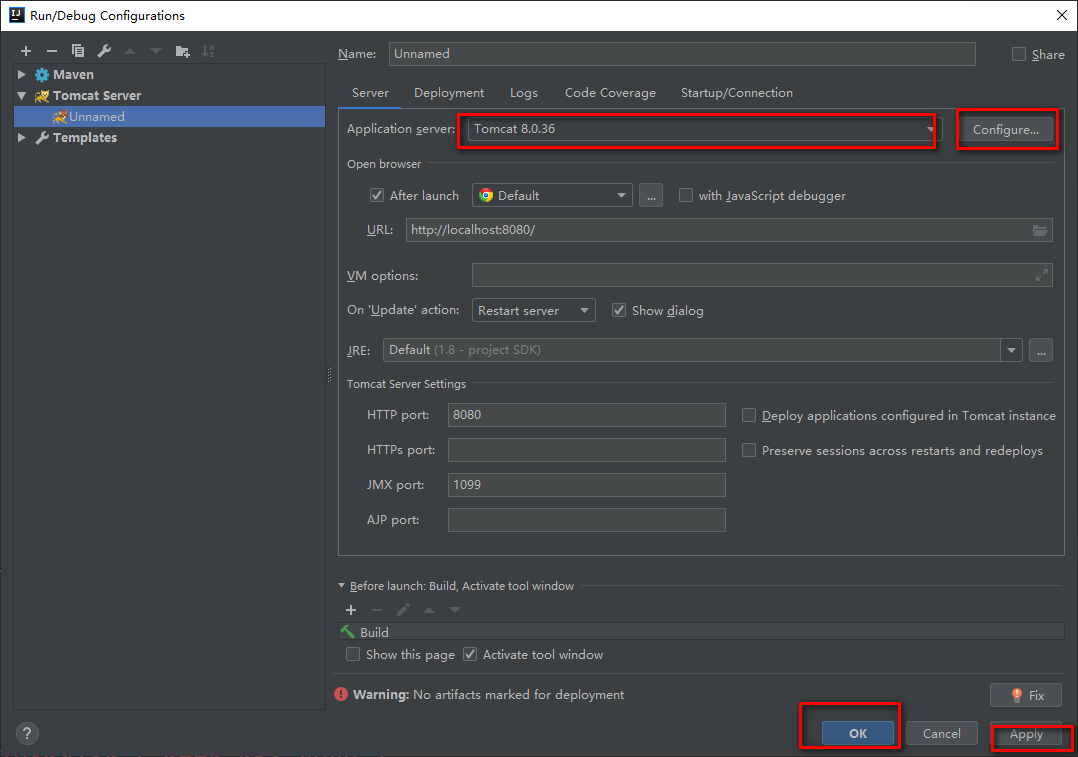Screen dimensions: 1078x757
Task: Toggle the Share checkbox
Action: tap(1019, 54)
